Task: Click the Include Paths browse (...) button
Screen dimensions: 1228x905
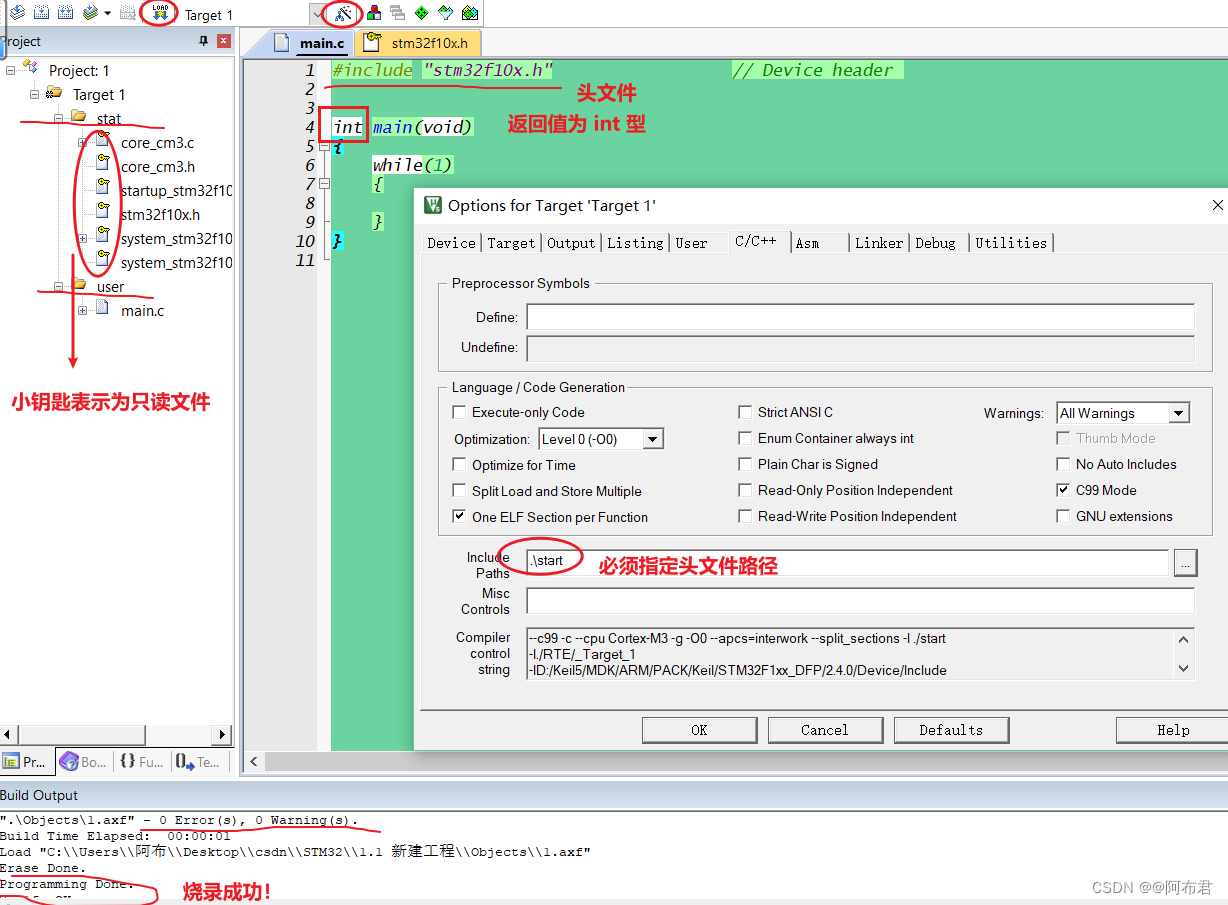Action: (x=1185, y=563)
